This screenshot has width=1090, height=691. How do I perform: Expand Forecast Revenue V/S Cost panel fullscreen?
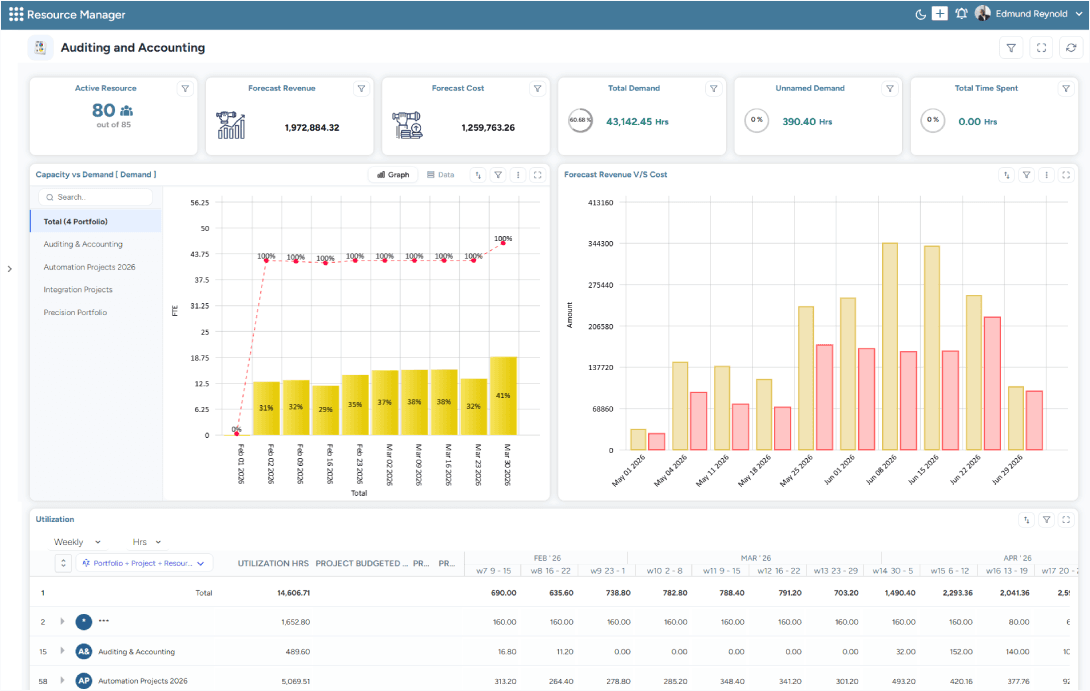[x=1066, y=175]
